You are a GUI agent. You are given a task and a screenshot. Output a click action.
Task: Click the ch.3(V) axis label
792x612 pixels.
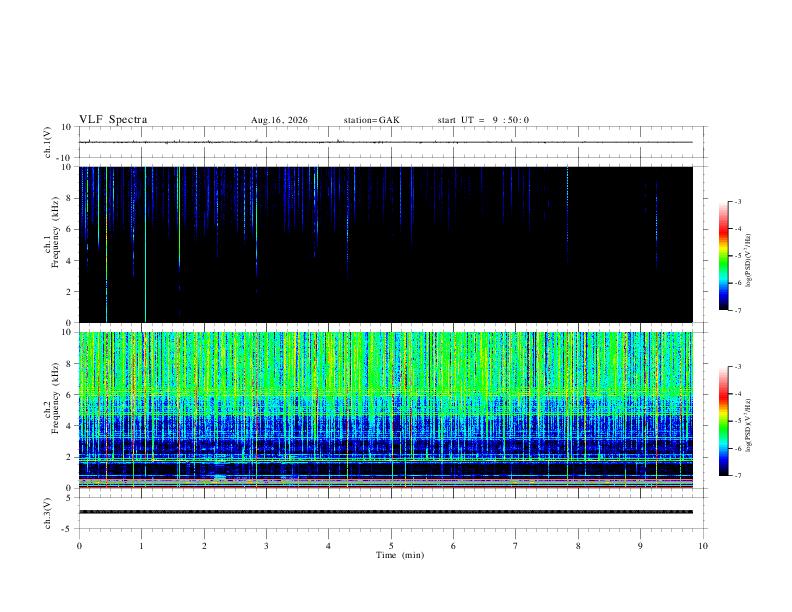[47, 513]
